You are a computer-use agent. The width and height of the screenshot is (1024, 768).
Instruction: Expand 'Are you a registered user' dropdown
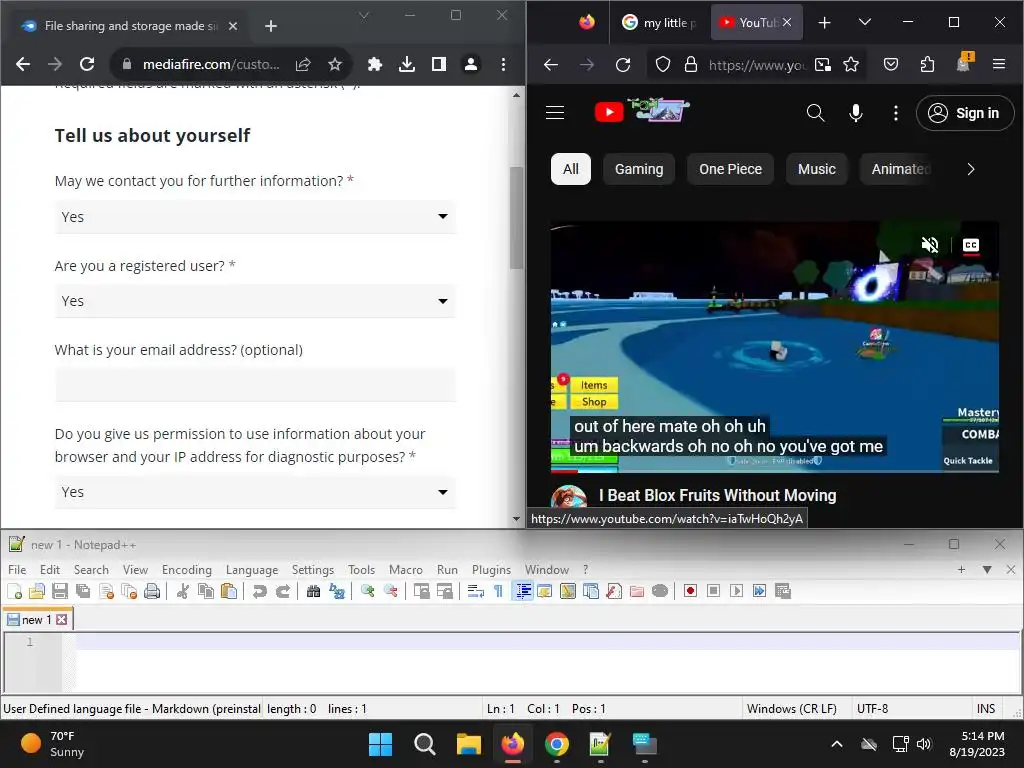click(x=255, y=301)
